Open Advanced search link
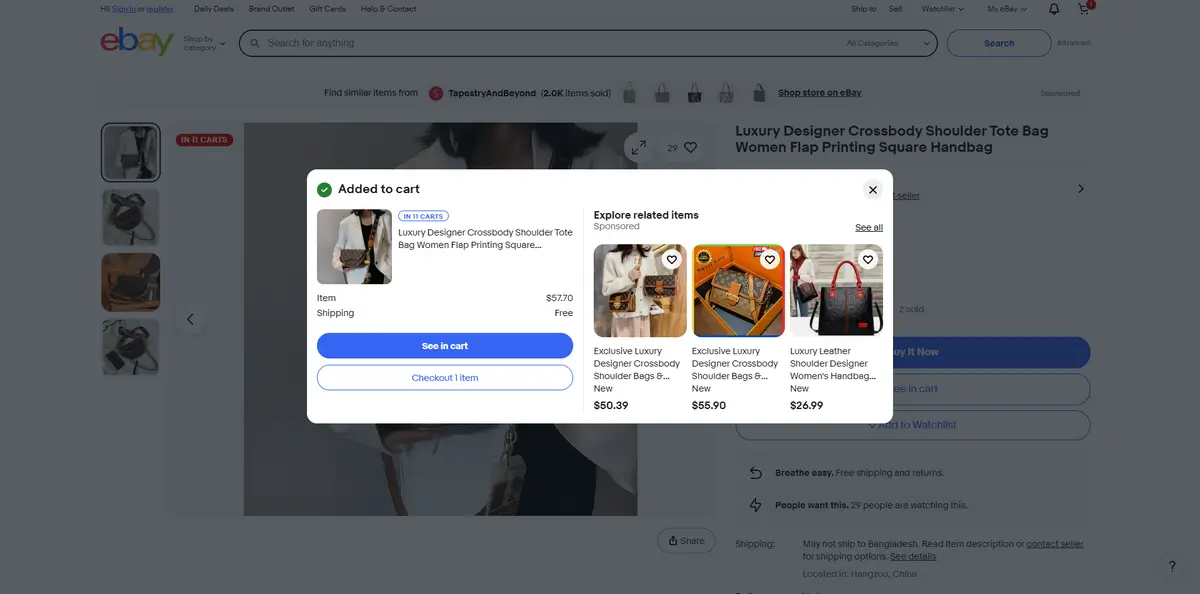Image resolution: width=1200 pixels, height=594 pixels. pos(1073,43)
